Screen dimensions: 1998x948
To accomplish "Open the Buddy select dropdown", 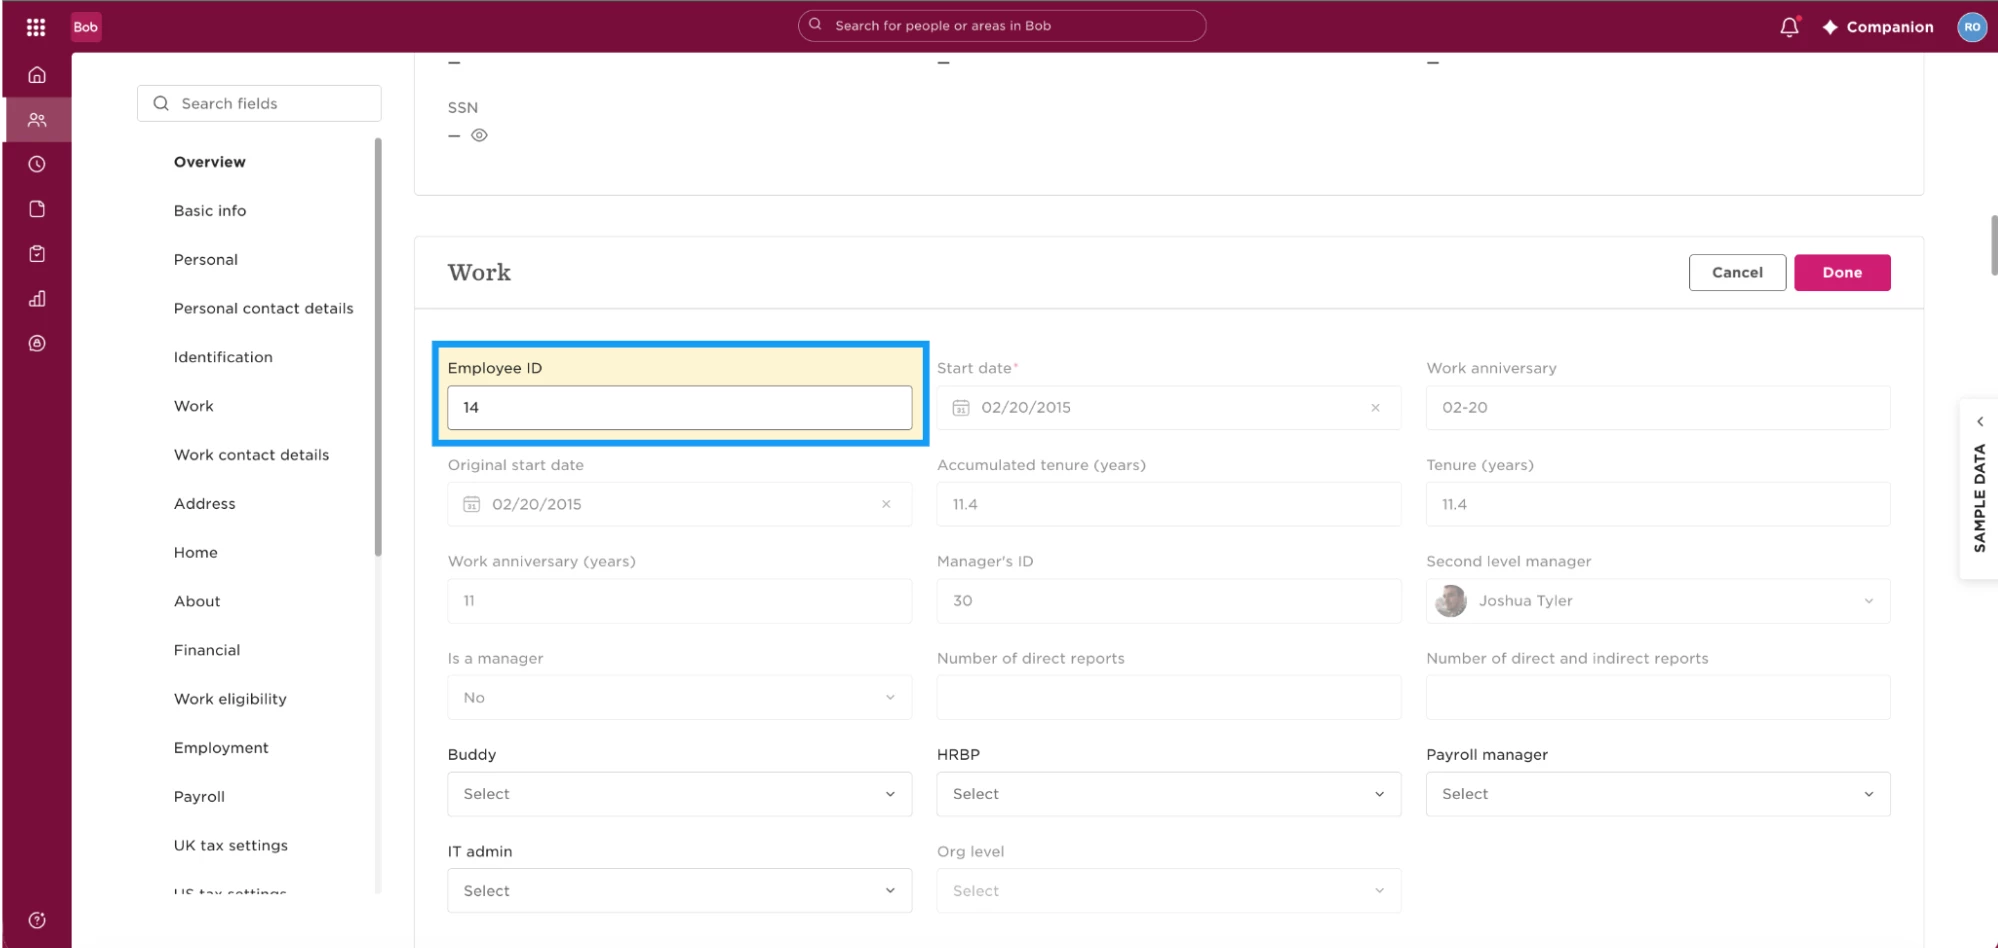I will tap(679, 794).
